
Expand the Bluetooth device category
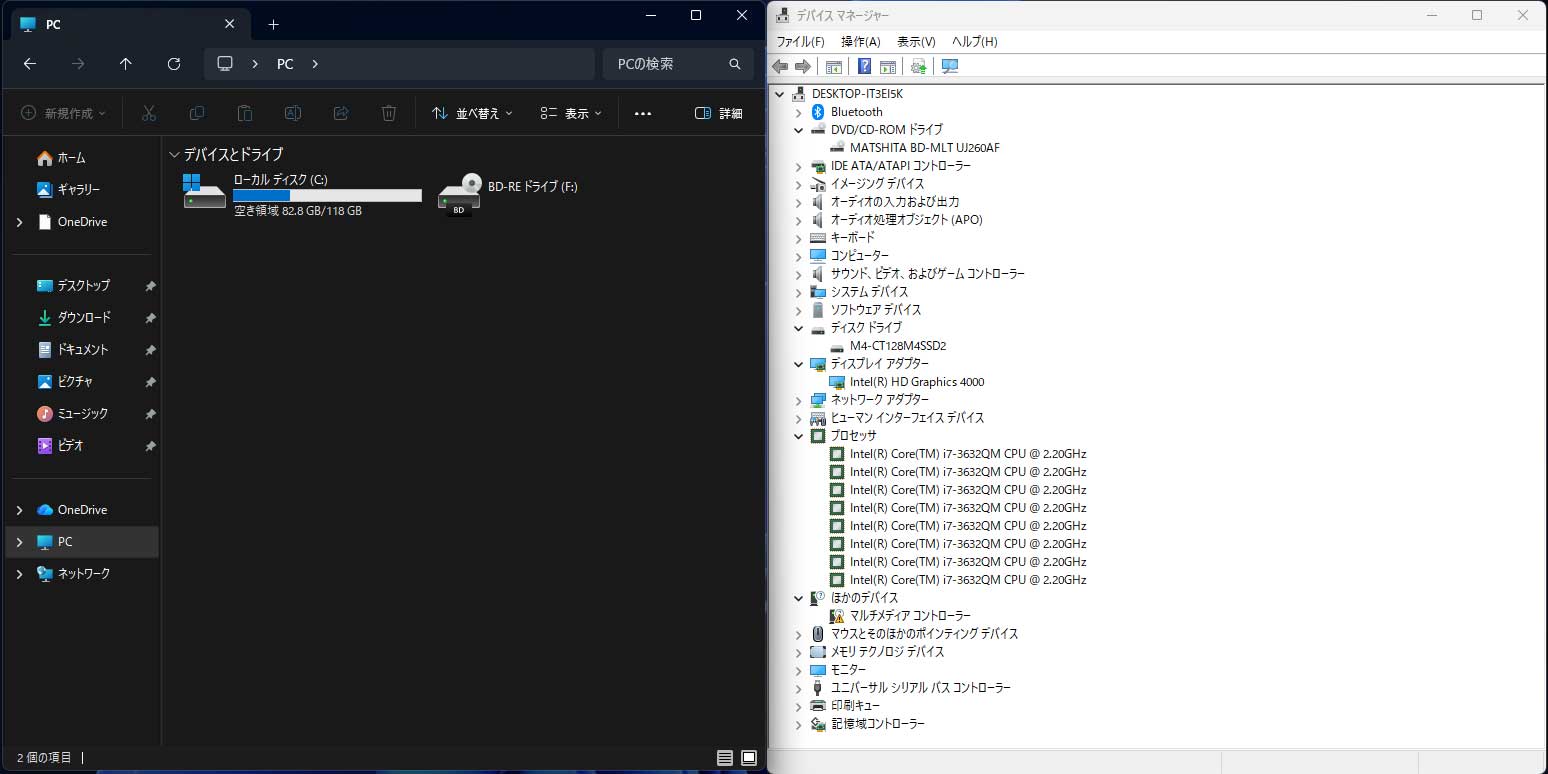click(x=798, y=112)
